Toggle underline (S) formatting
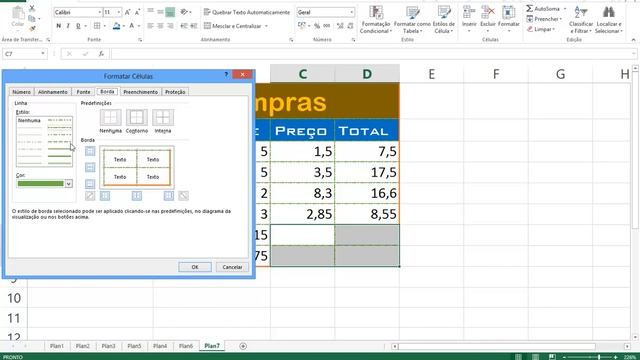Image resolution: width=640 pixels, height=360 pixels. point(78,26)
